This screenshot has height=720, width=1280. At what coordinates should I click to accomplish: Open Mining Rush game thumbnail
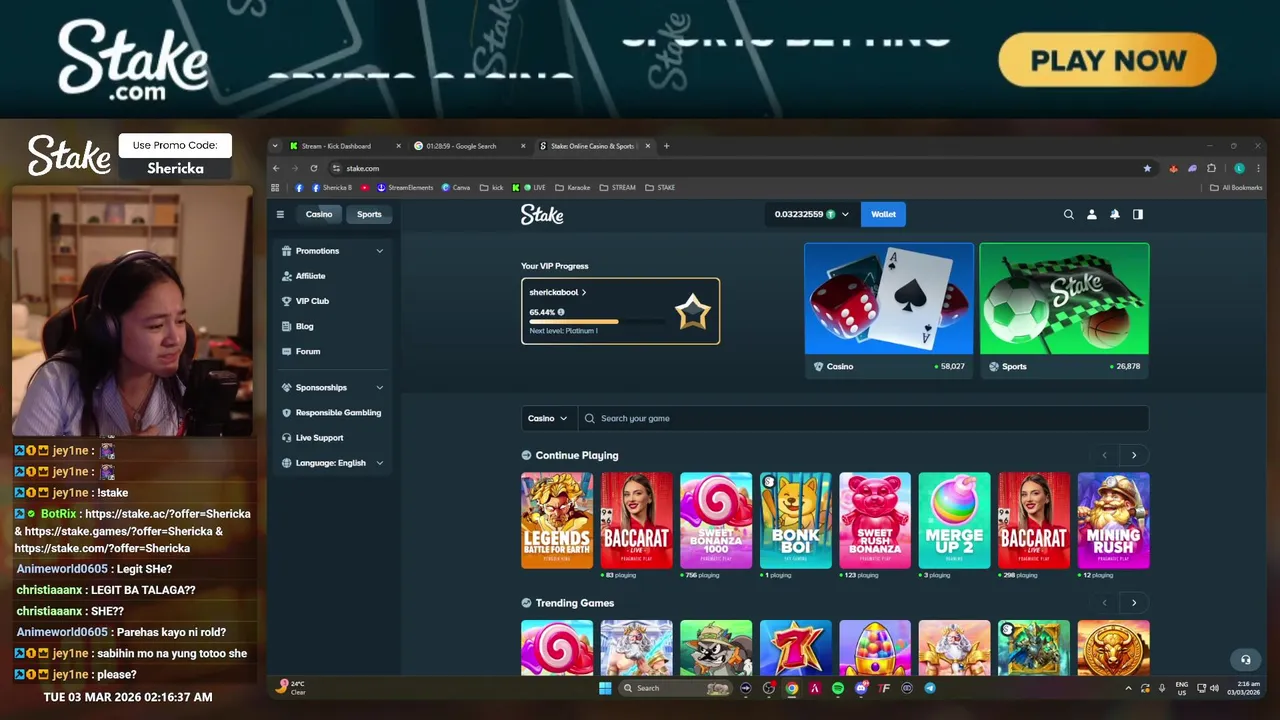[x=1113, y=520]
